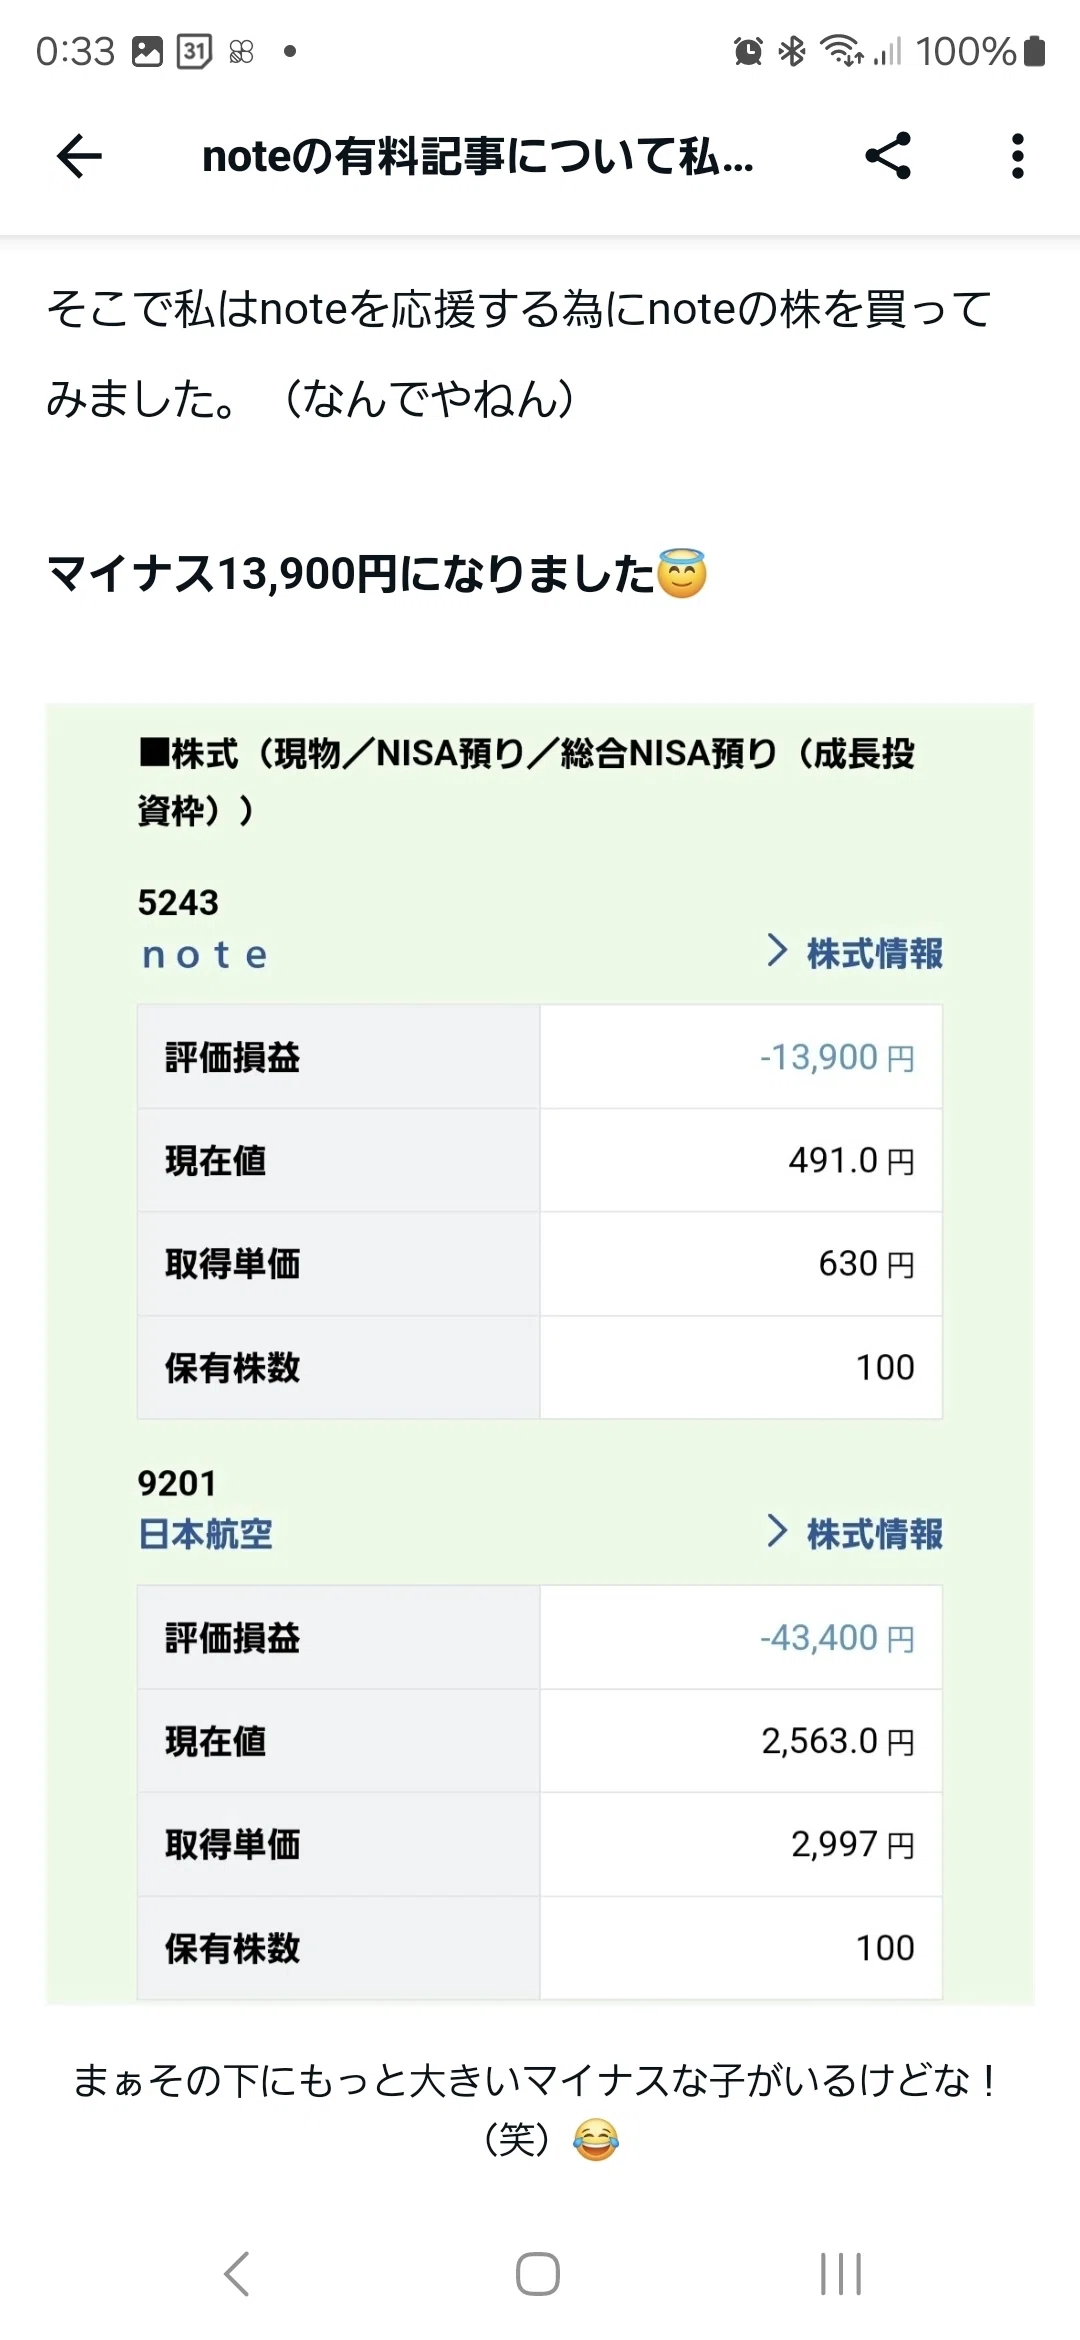Tap the alarm clock status icon
This screenshot has height=2340, width=1080.
coord(748,51)
